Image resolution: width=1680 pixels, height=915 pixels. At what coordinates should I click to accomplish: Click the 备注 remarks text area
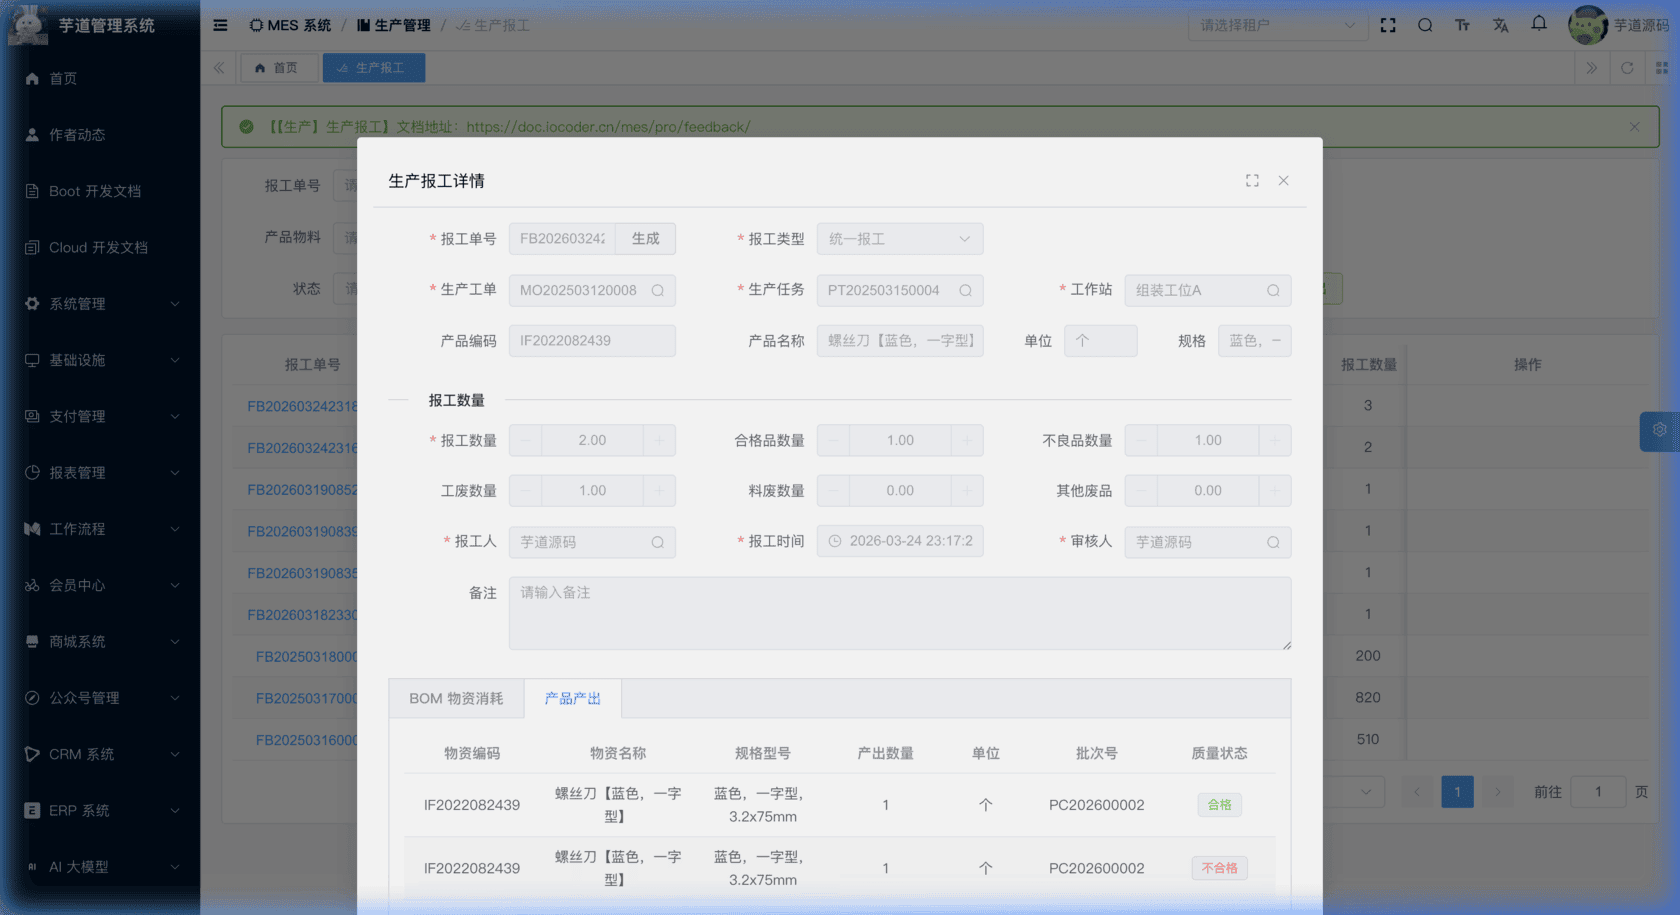[899, 613]
